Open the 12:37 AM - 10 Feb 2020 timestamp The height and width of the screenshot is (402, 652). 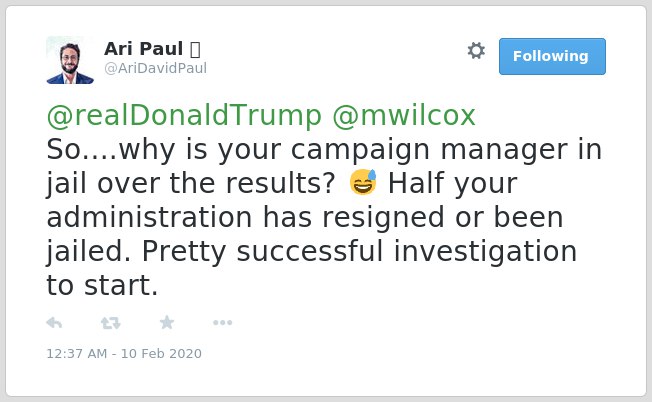point(124,353)
